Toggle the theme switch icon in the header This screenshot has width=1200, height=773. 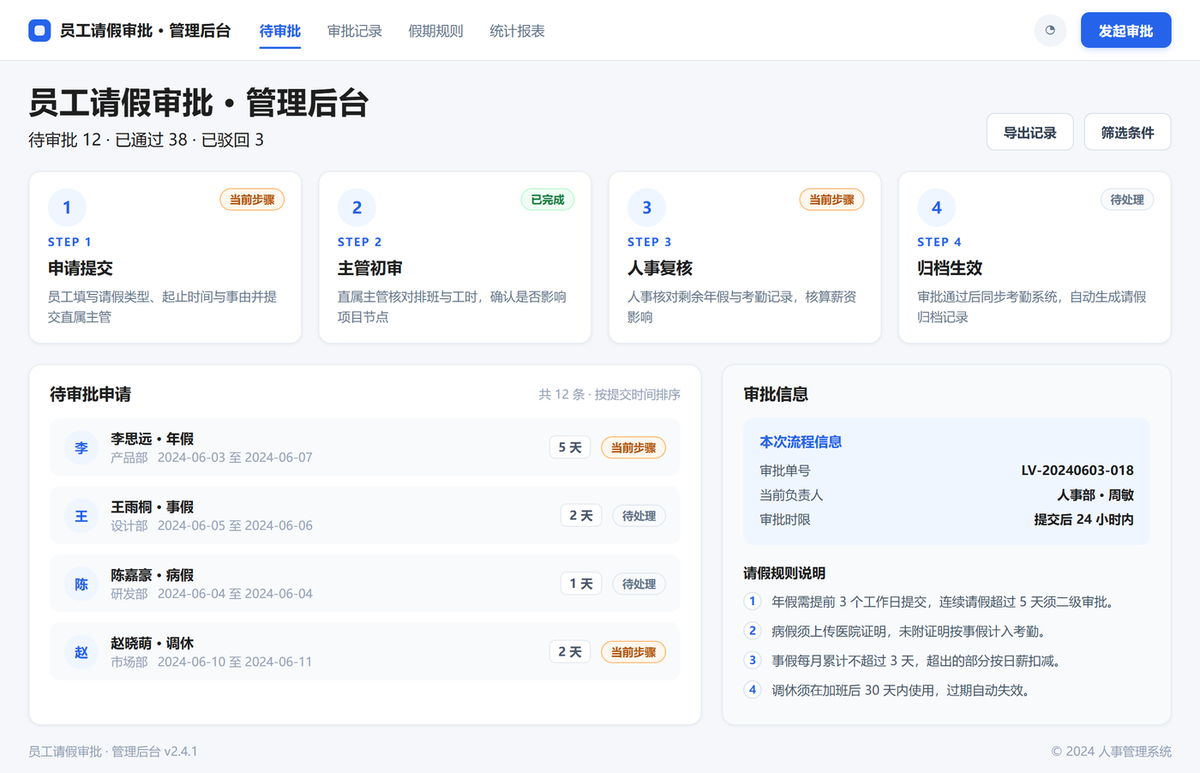pos(1050,31)
